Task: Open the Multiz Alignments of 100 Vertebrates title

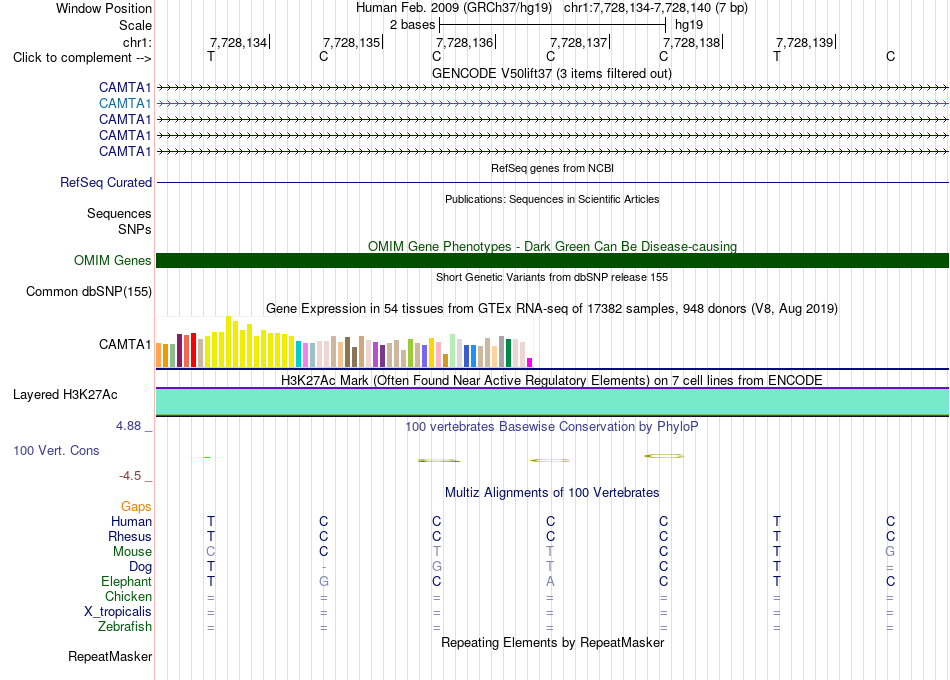Action: [552, 493]
